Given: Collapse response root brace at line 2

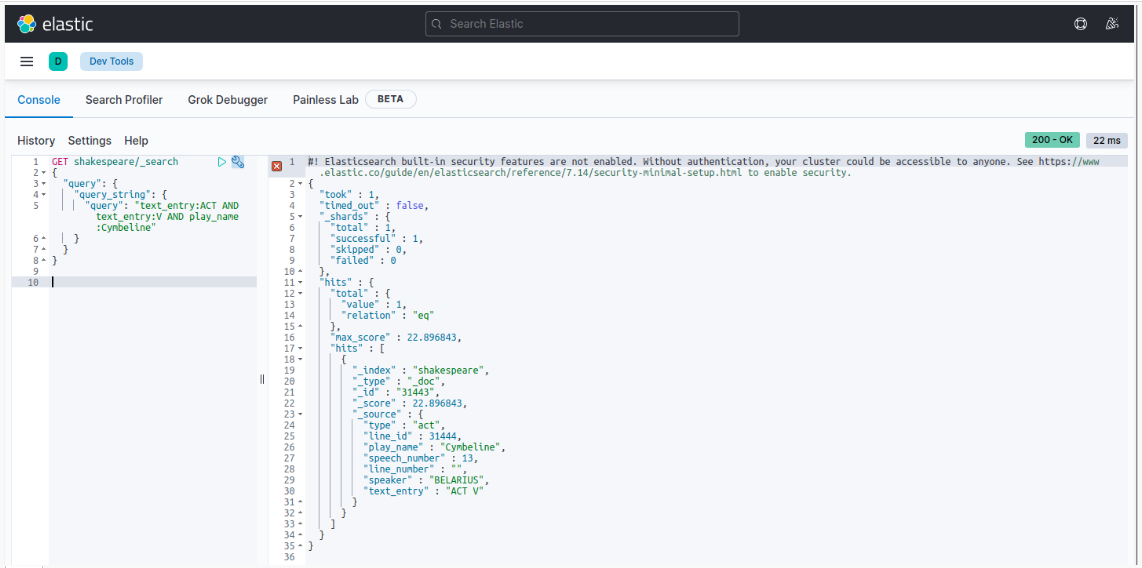Looking at the screenshot, I should click(x=300, y=184).
